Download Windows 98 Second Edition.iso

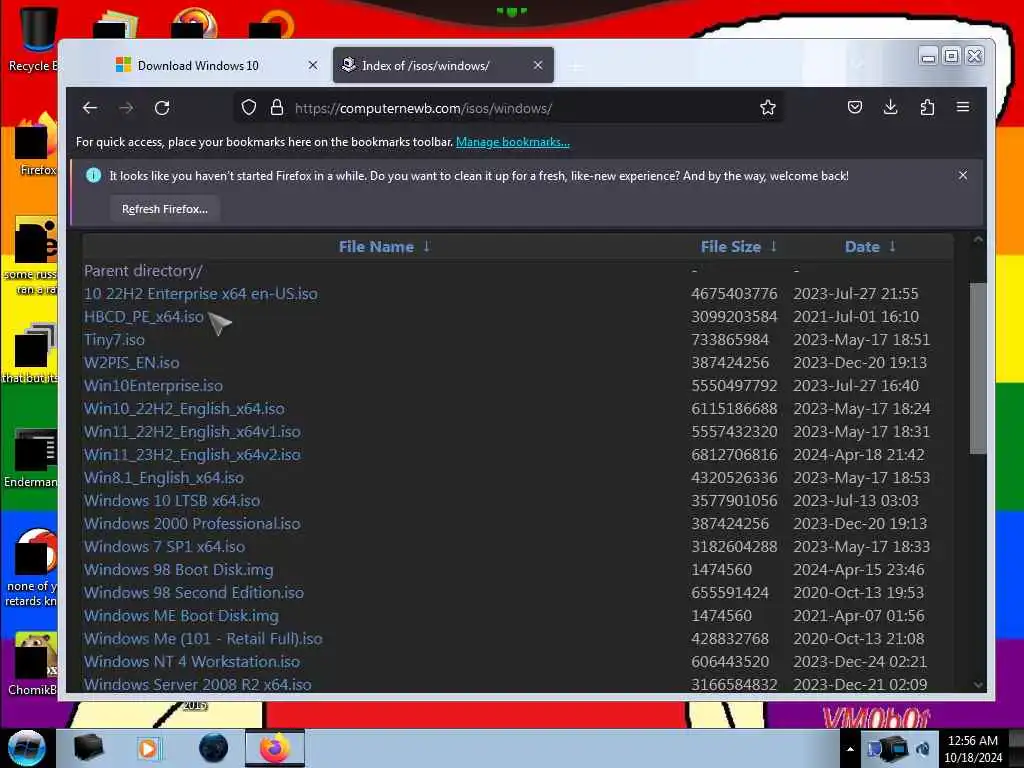(x=193, y=592)
